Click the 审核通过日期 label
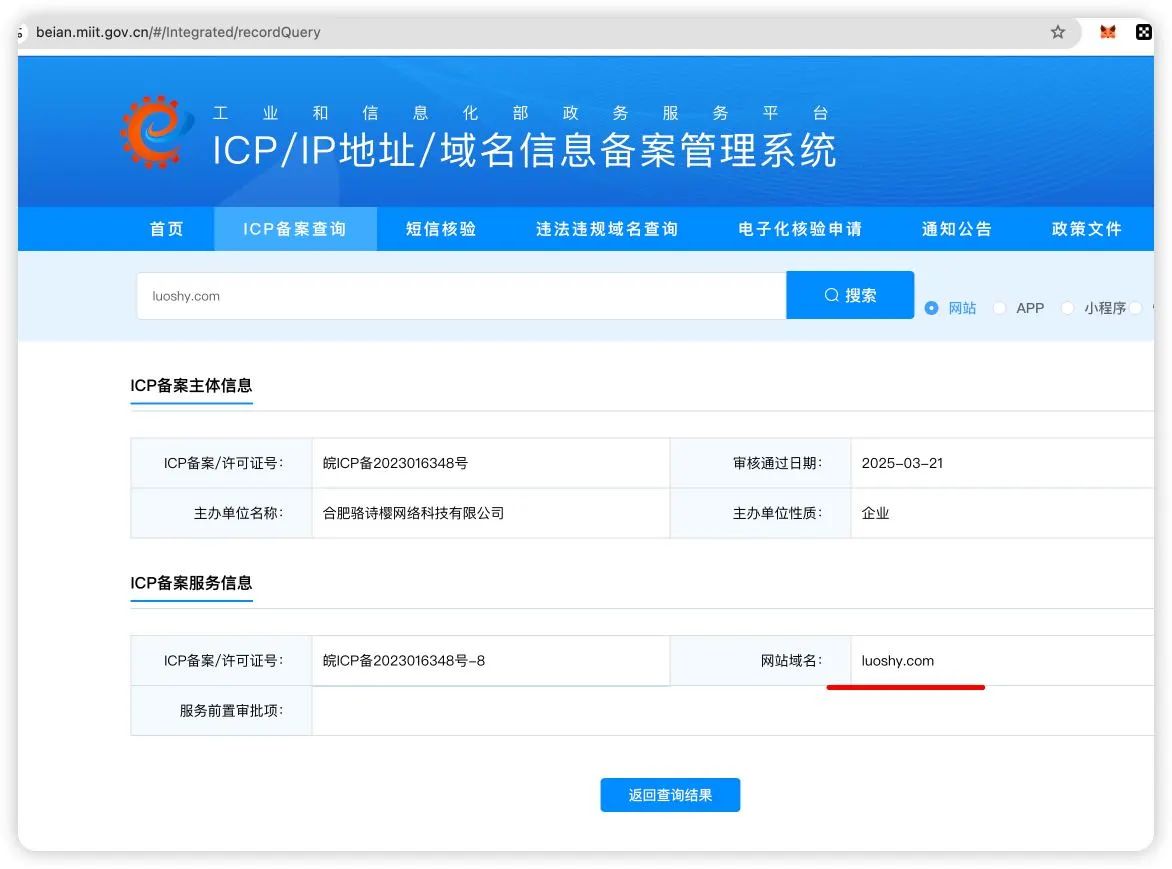1172x869 pixels. (777, 463)
